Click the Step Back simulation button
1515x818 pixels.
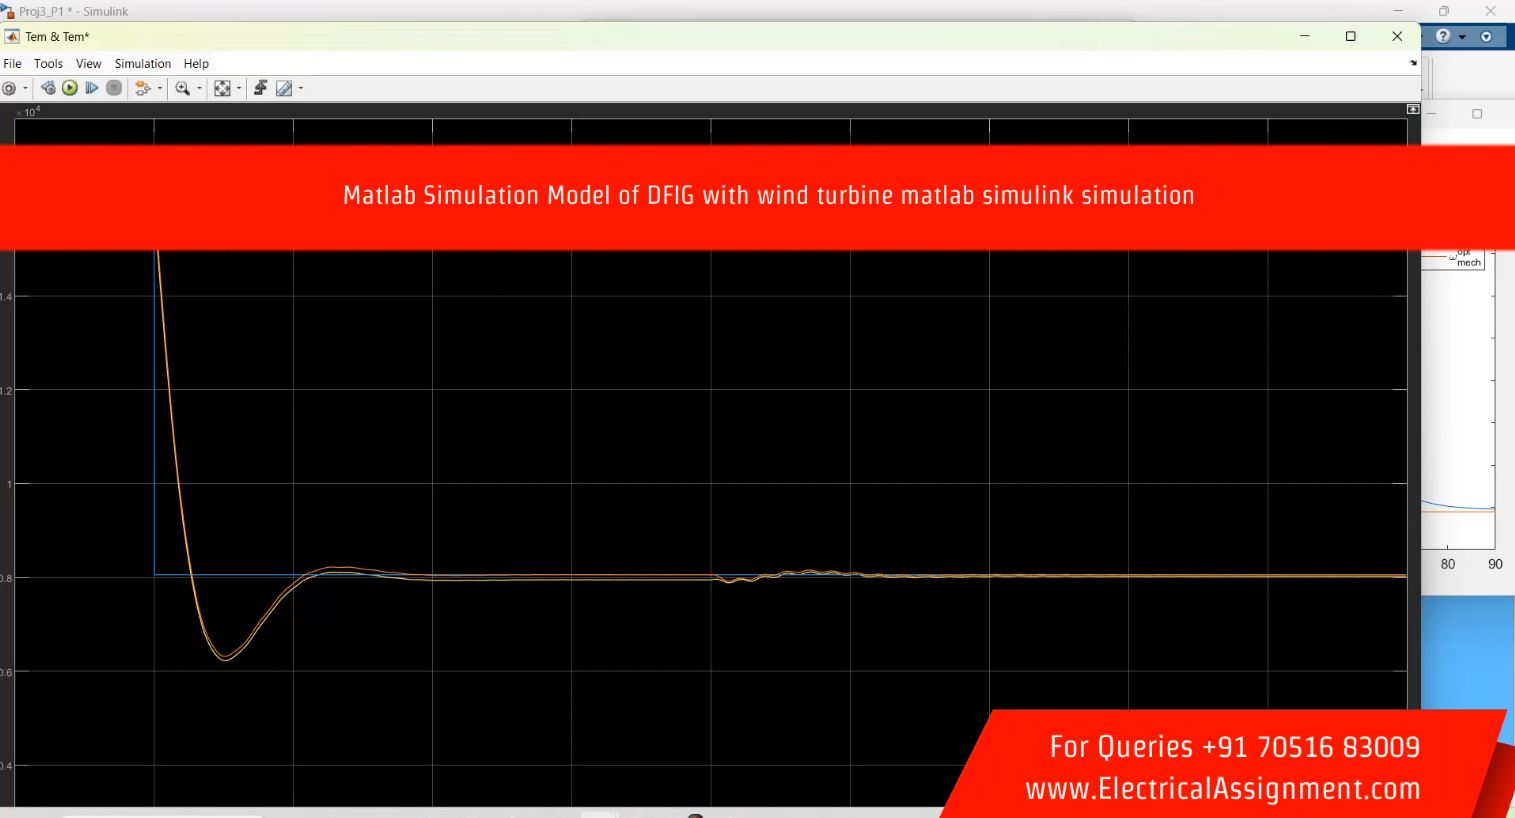coord(48,88)
